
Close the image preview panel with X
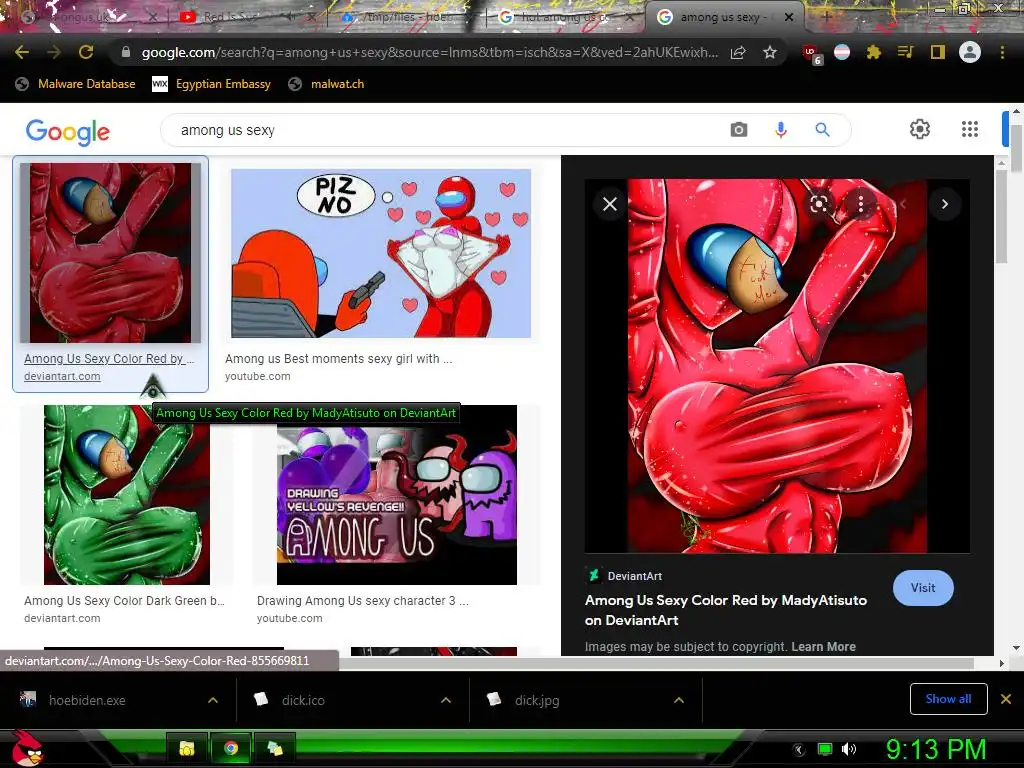(610, 204)
